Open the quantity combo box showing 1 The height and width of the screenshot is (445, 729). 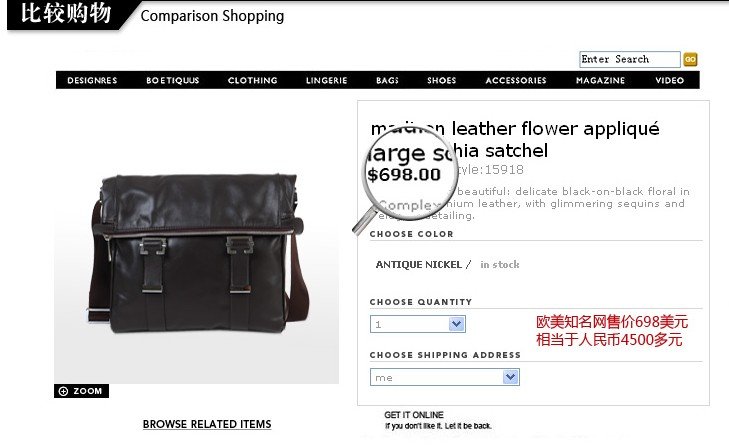tap(418, 324)
